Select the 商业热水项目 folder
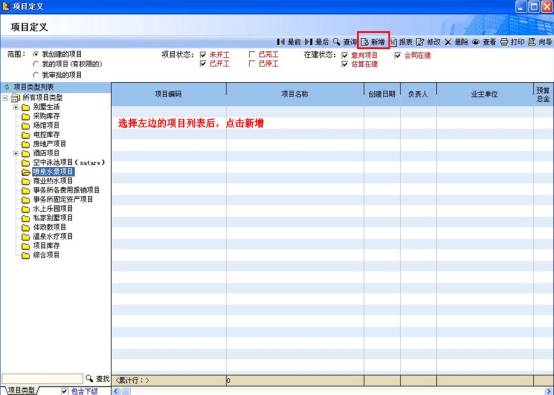This screenshot has height=395, width=554. [53, 181]
